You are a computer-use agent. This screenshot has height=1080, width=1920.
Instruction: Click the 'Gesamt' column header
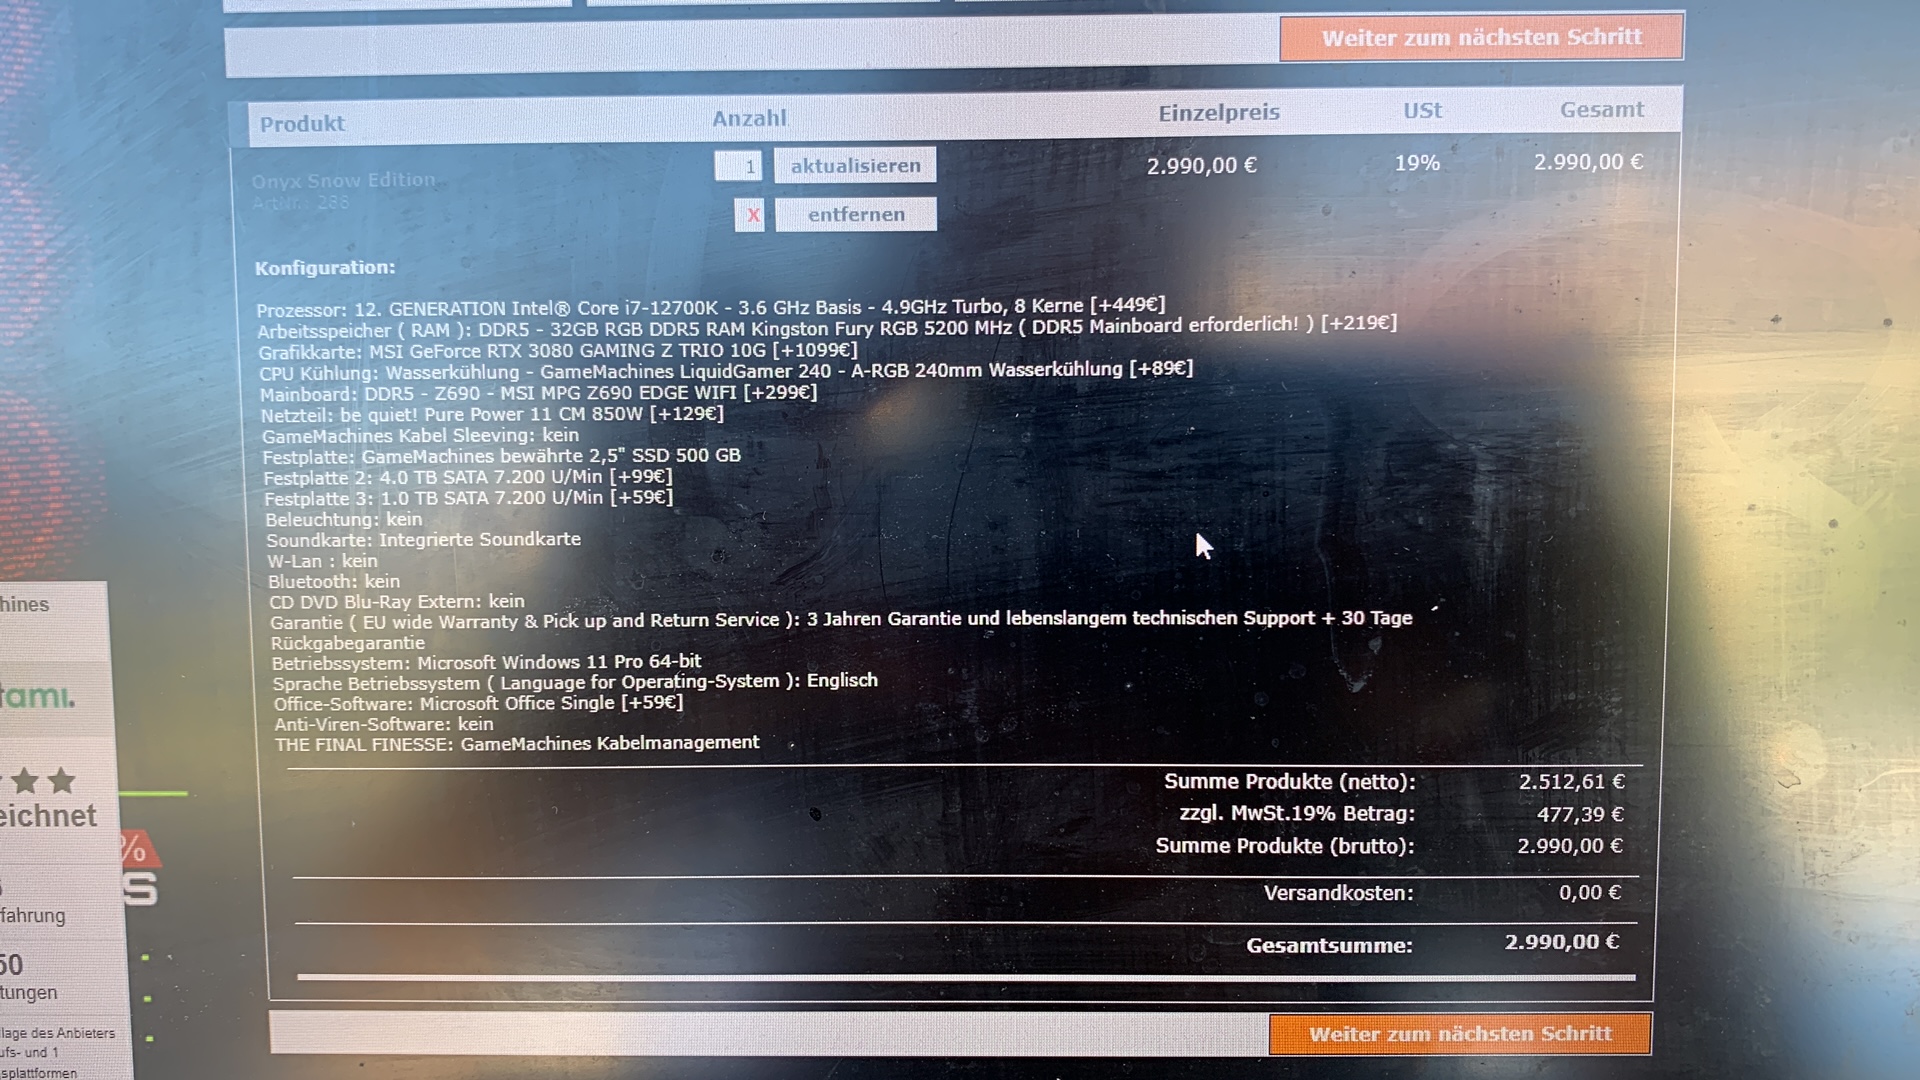pos(1601,110)
